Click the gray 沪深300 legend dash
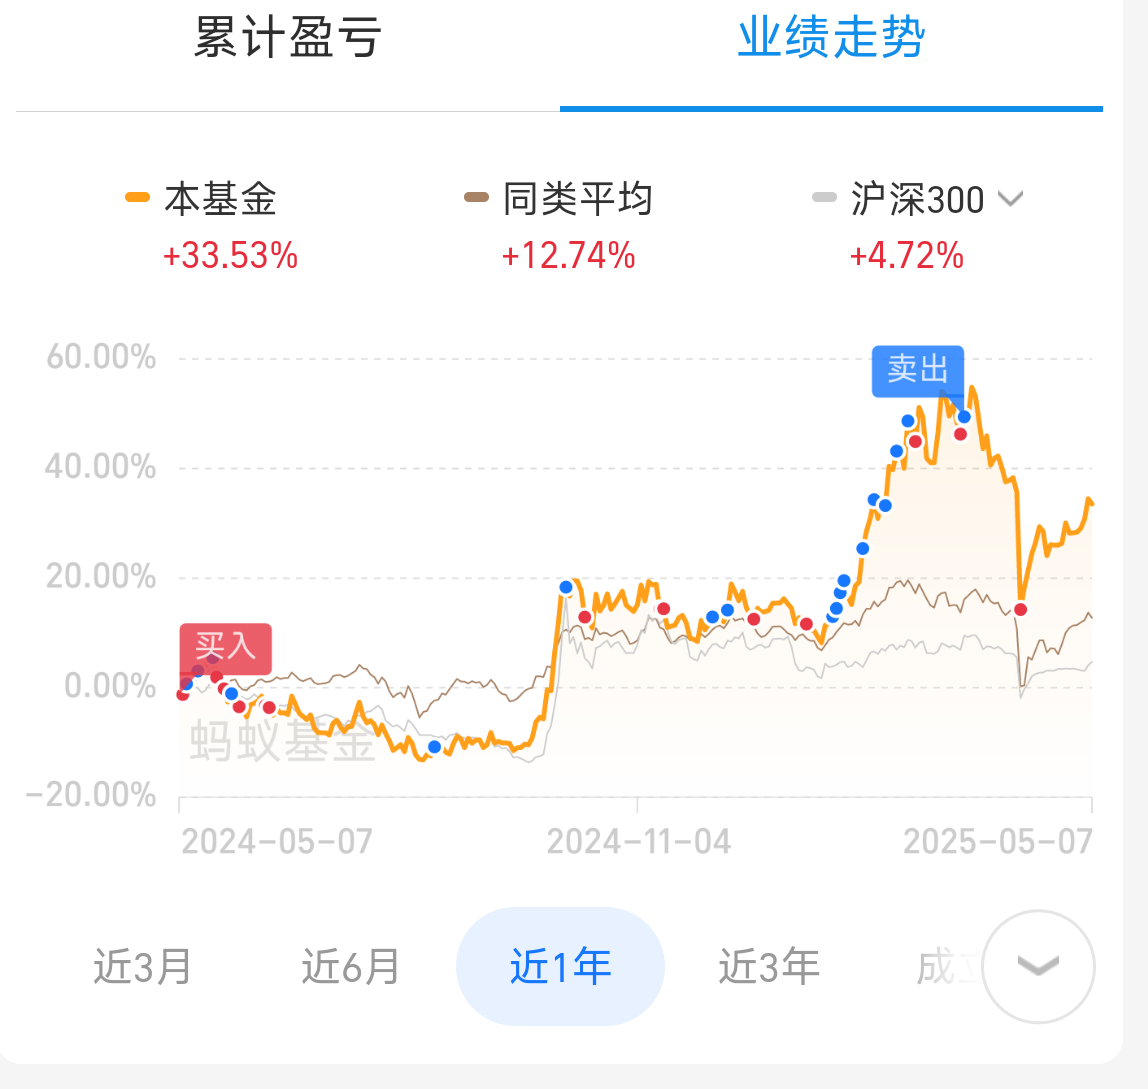1148x1089 pixels. [x=824, y=198]
